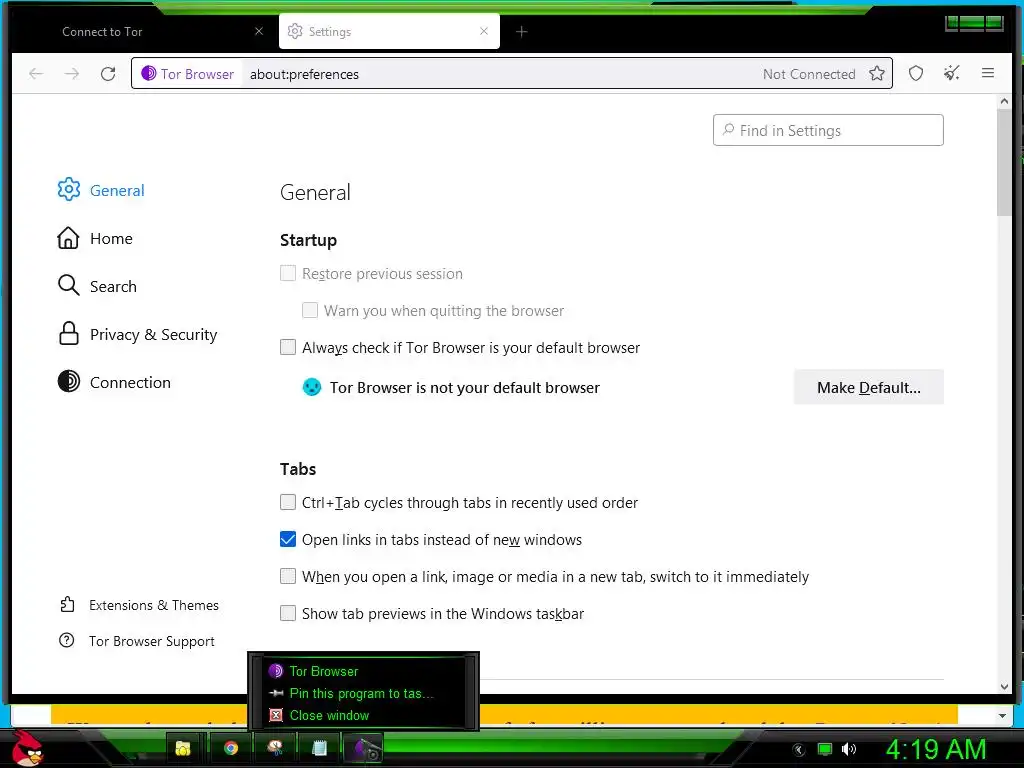Reload the current page

coord(108,74)
